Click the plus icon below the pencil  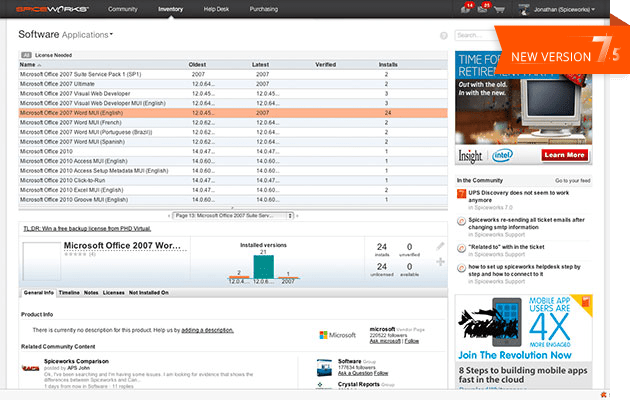click(x=441, y=262)
